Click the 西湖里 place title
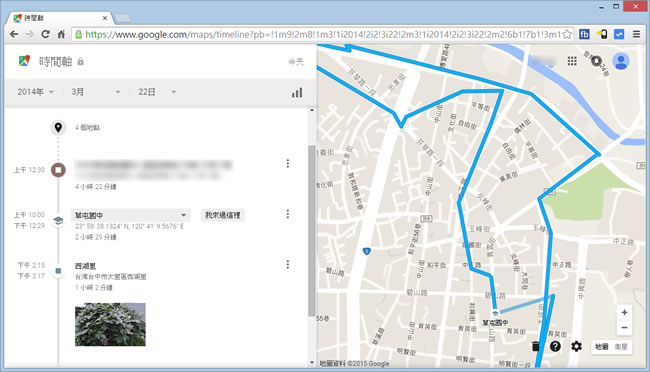 point(85,266)
